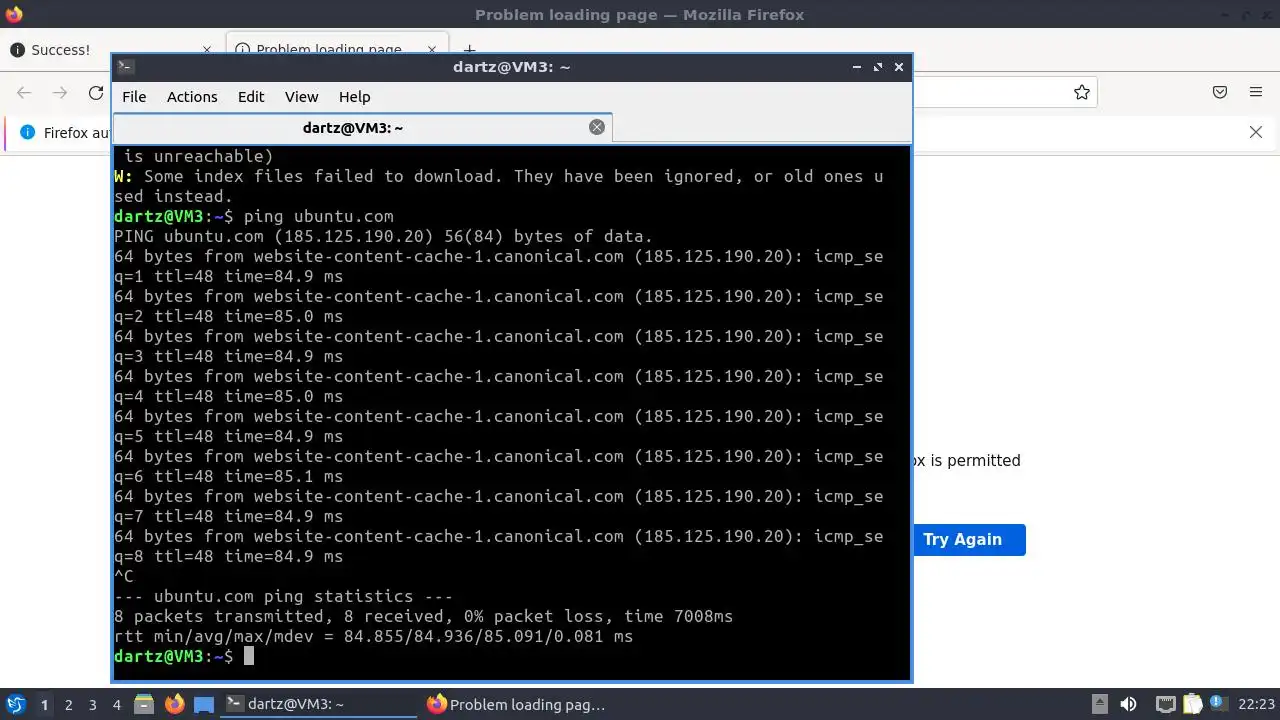Save to Pocket in the Firefox toolbar
Viewport: 1280px width, 720px height.
click(1220, 92)
